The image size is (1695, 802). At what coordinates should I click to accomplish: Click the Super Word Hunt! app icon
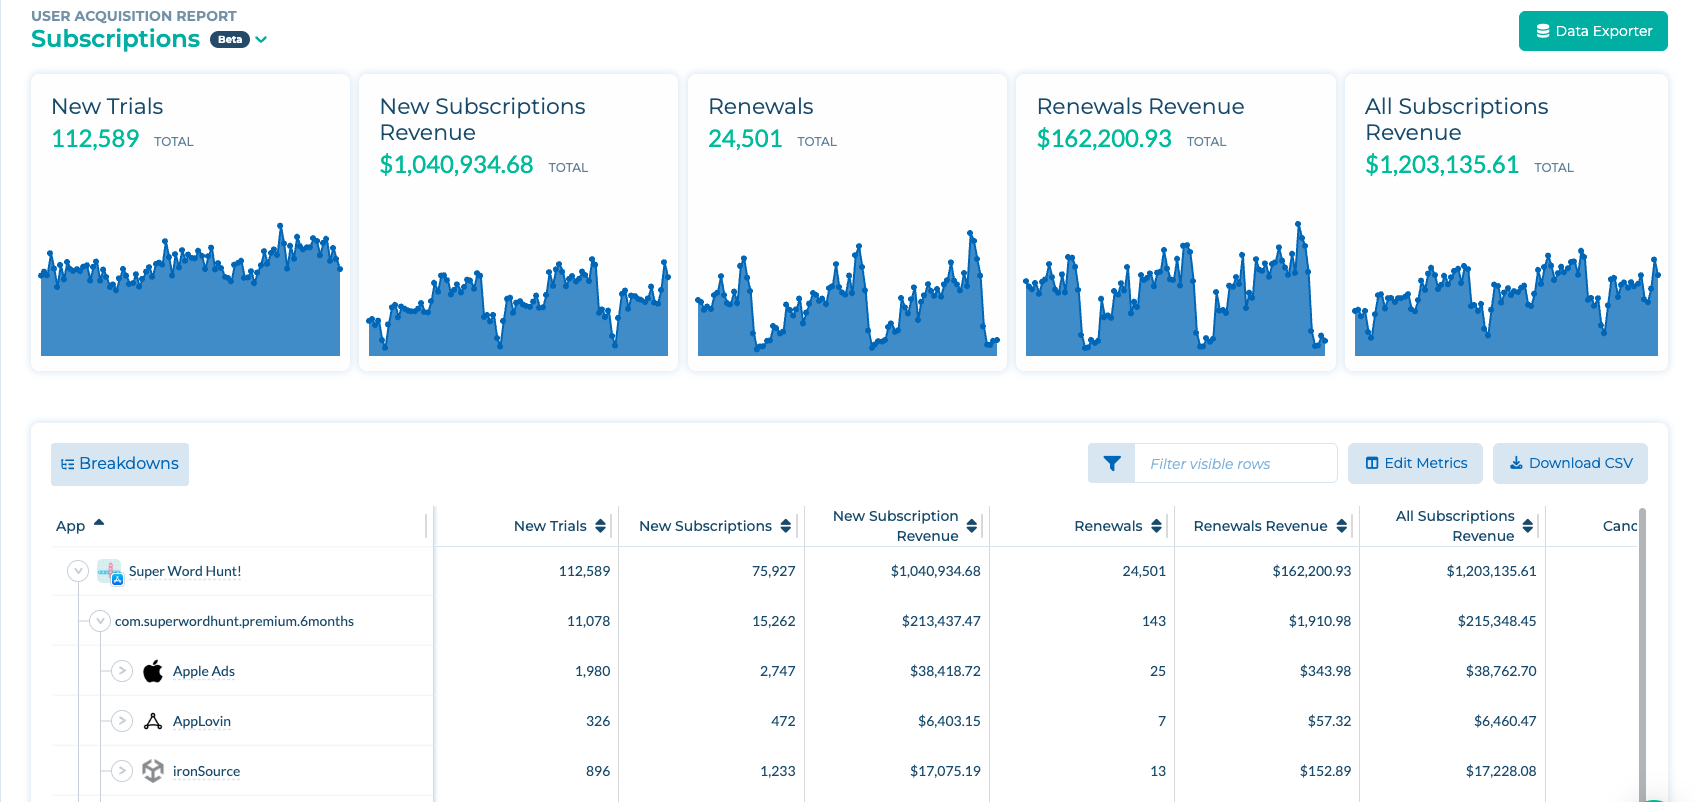click(x=110, y=572)
